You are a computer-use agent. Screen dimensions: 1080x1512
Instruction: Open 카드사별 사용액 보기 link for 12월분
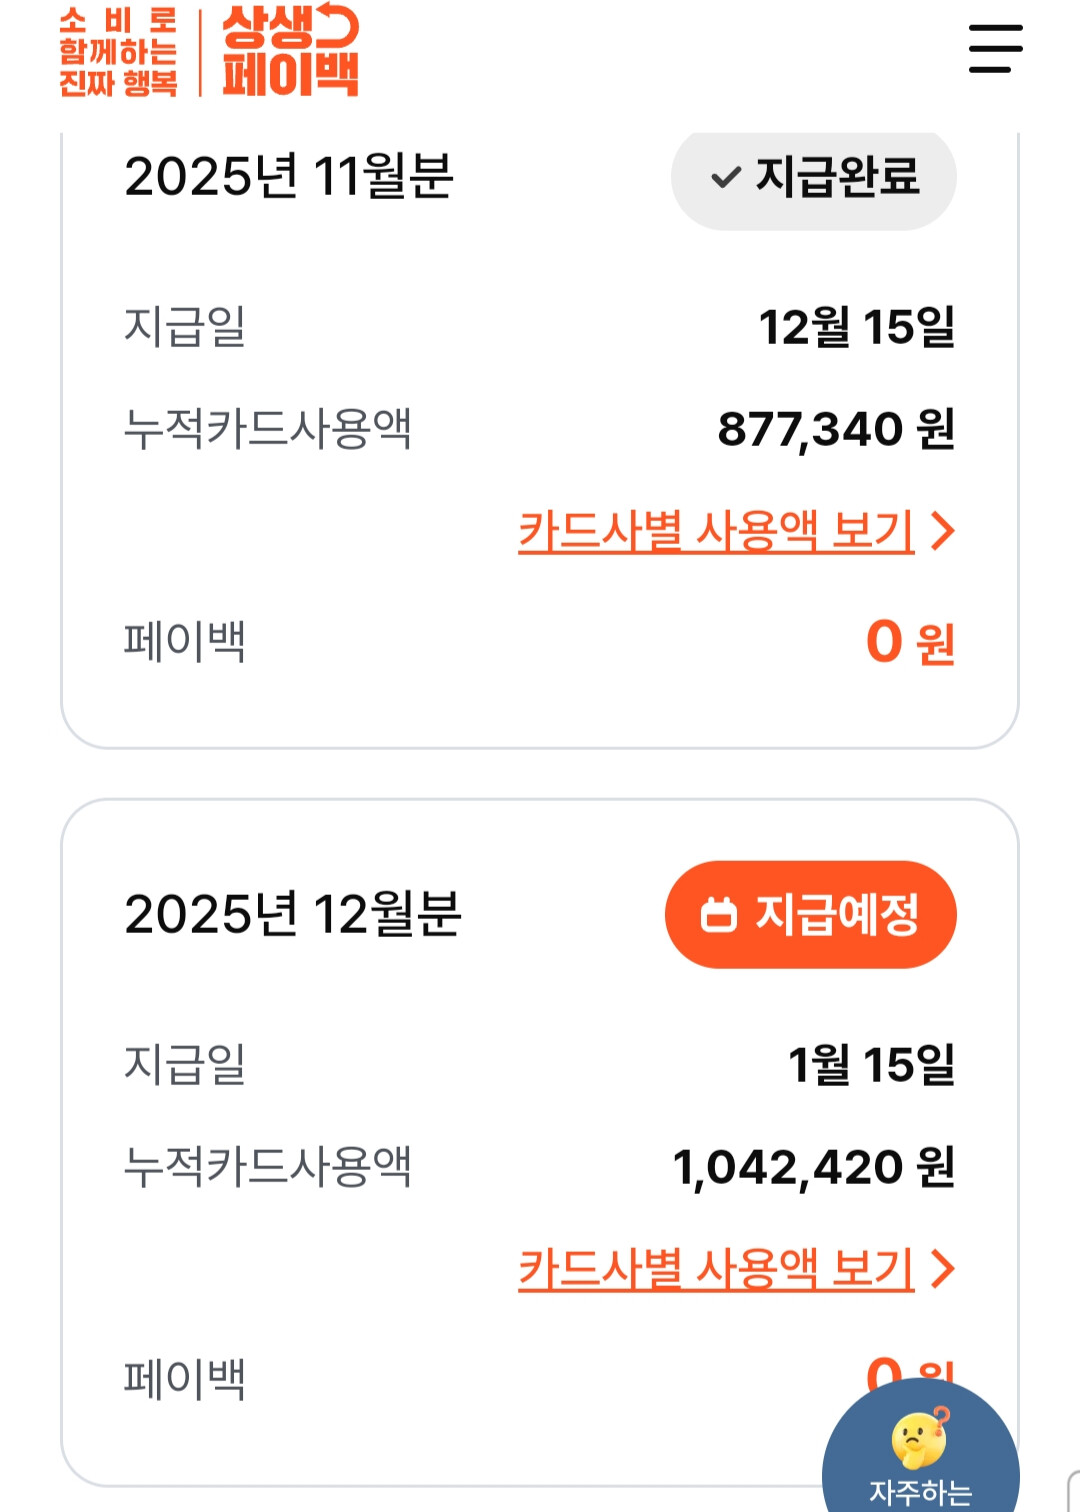(x=716, y=1268)
